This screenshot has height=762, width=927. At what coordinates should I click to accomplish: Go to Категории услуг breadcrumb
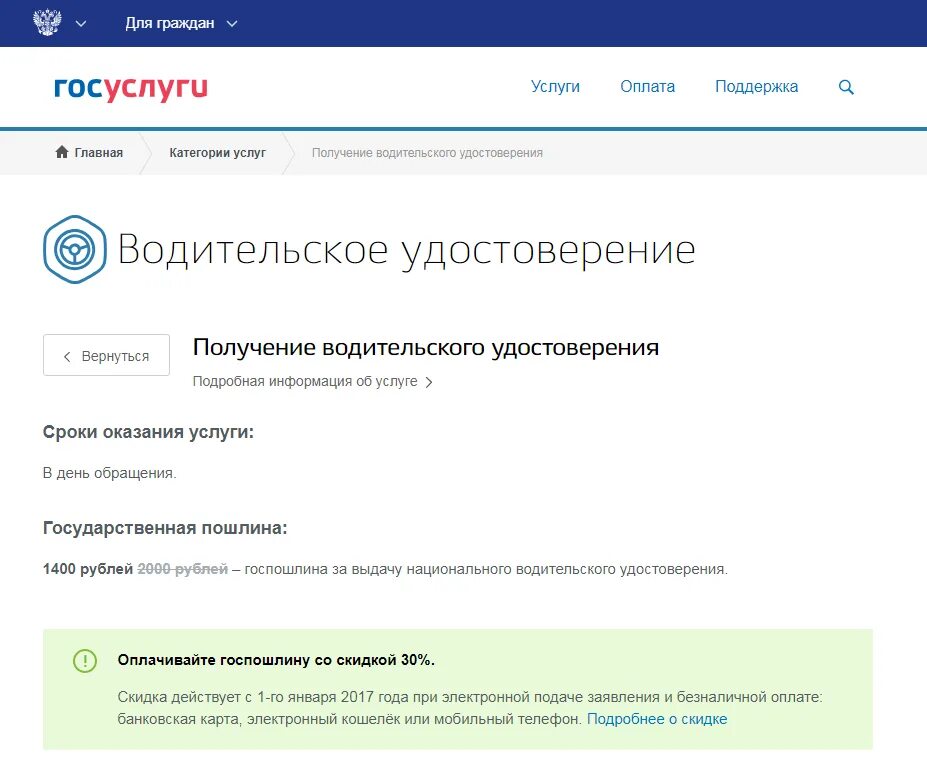218,153
